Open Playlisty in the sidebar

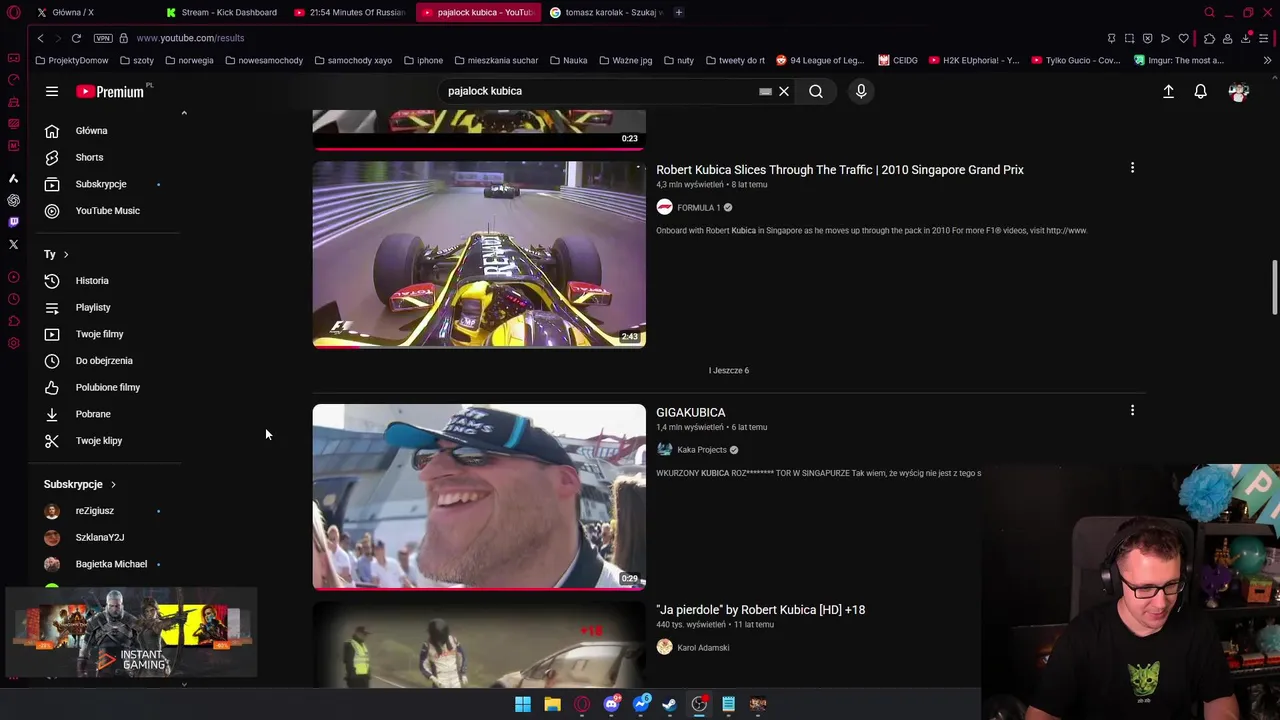pyautogui.click(x=106, y=307)
